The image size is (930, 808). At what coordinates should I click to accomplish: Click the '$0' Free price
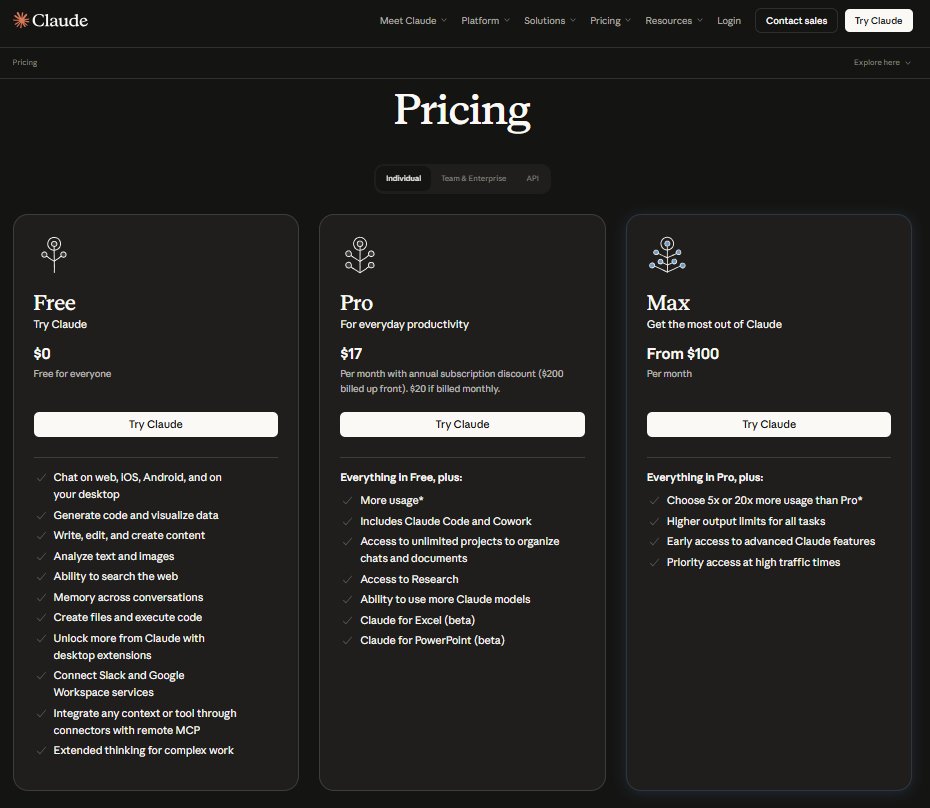(x=42, y=354)
